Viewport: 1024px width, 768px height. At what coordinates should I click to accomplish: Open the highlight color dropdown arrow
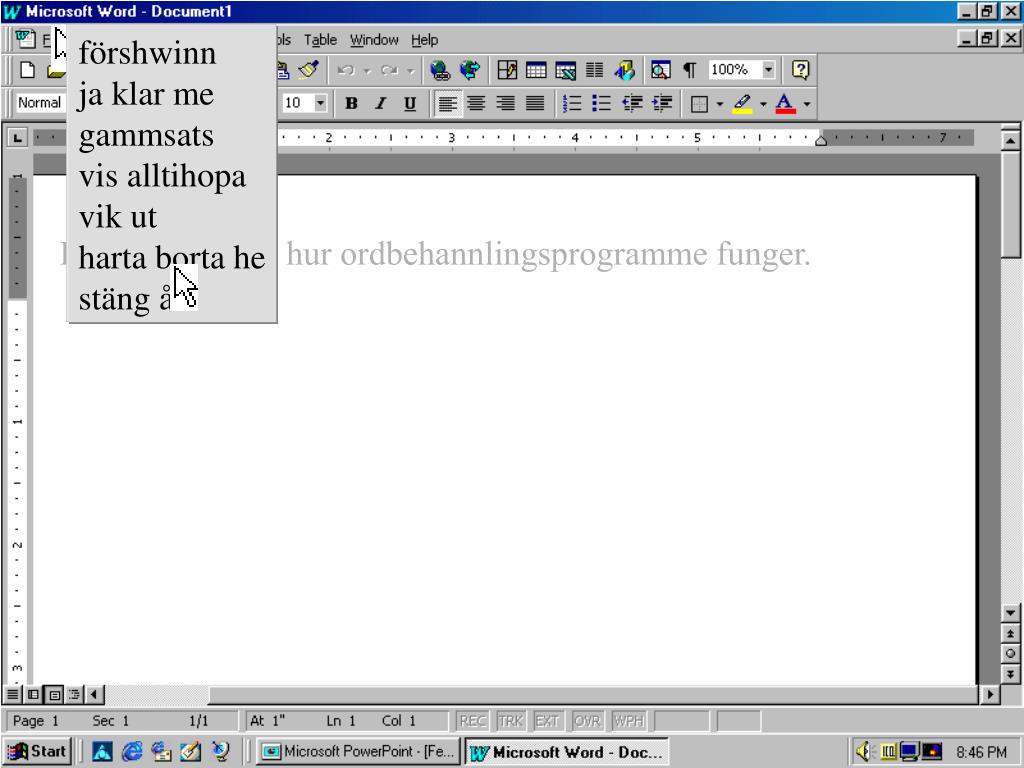[x=763, y=104]
